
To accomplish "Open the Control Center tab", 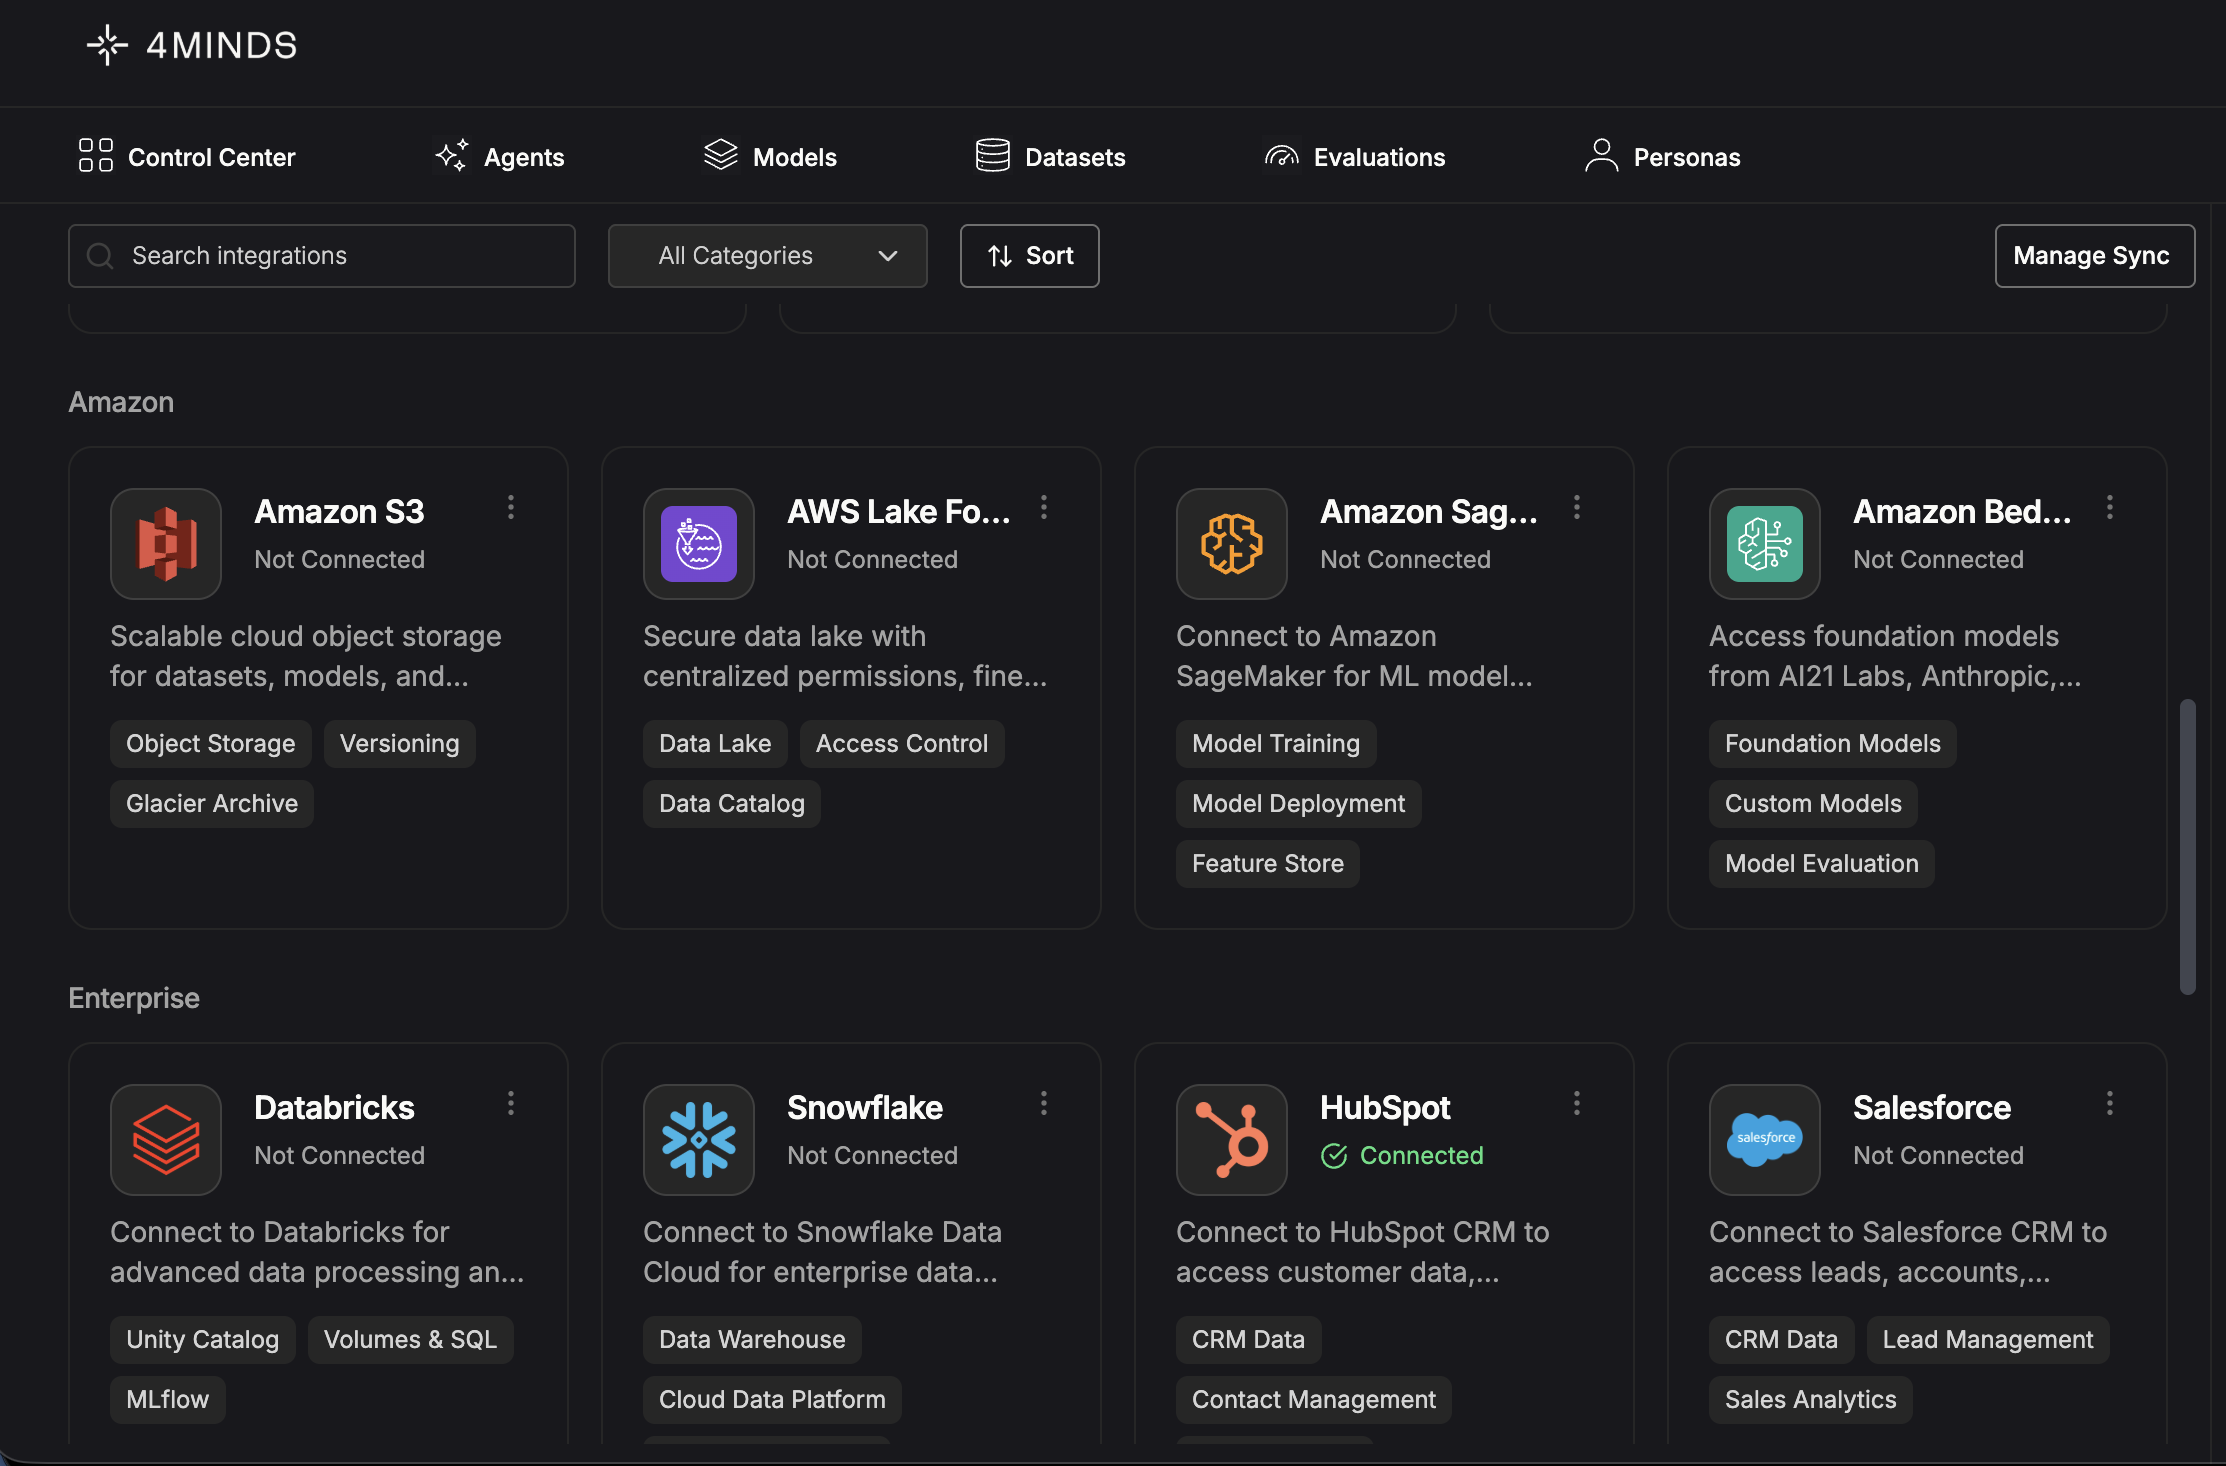I will [187, 157].
